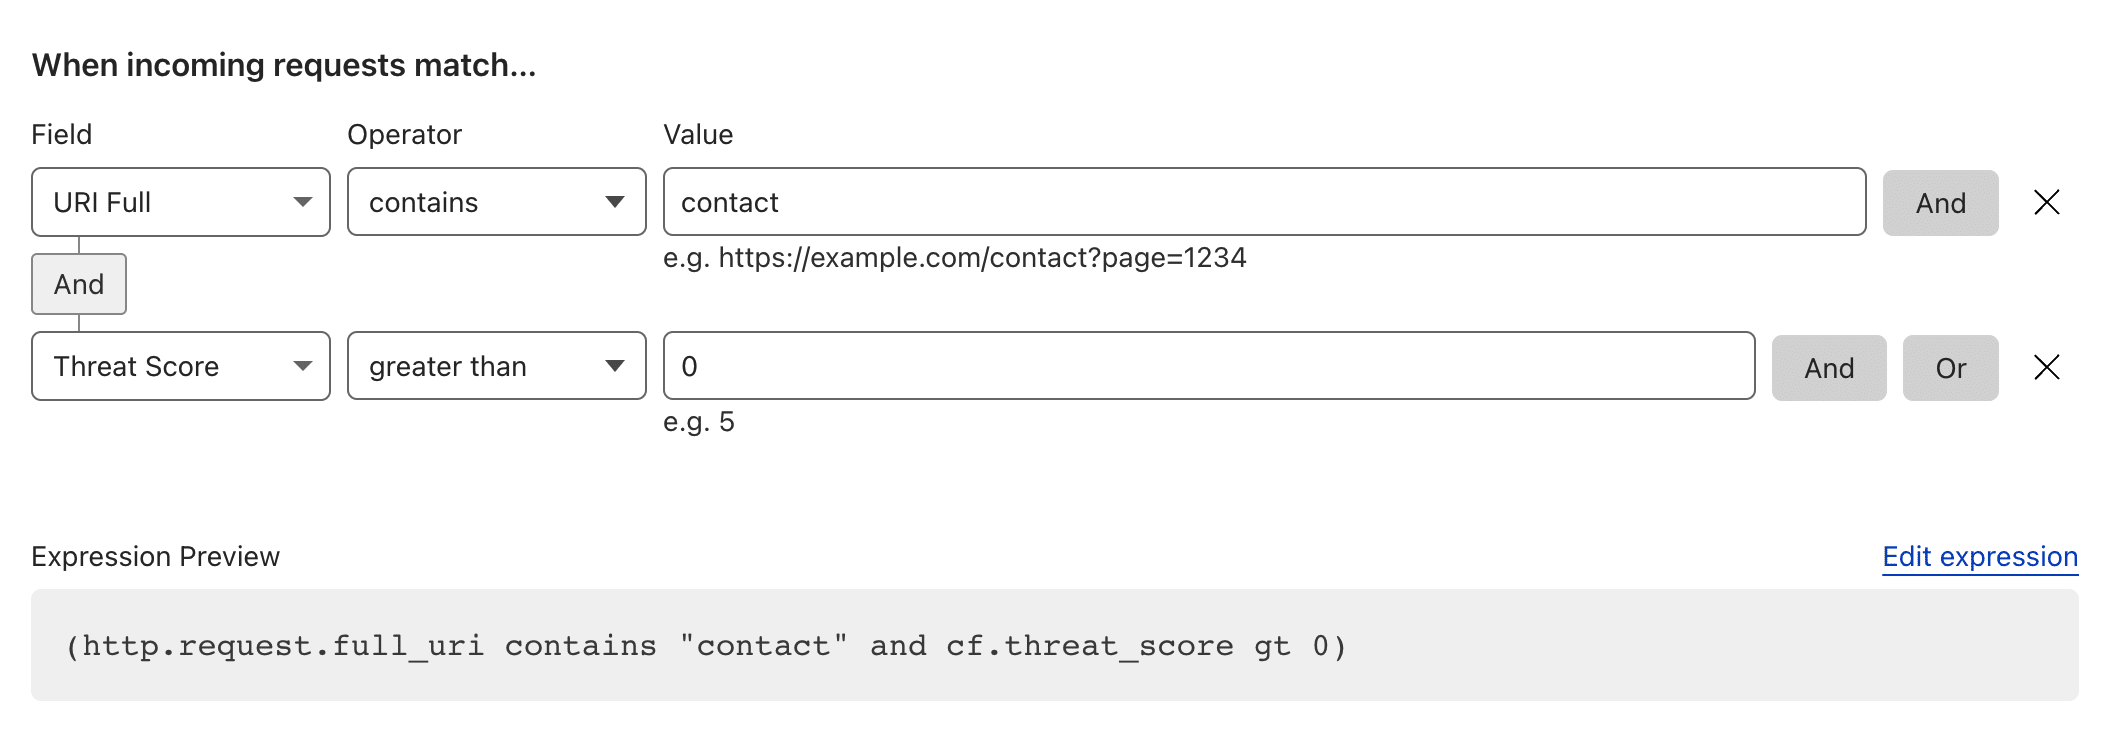This screenshot has height=740, width=2122.
Task: Click the When incoming requests match heading
Action: click(284, 65)
